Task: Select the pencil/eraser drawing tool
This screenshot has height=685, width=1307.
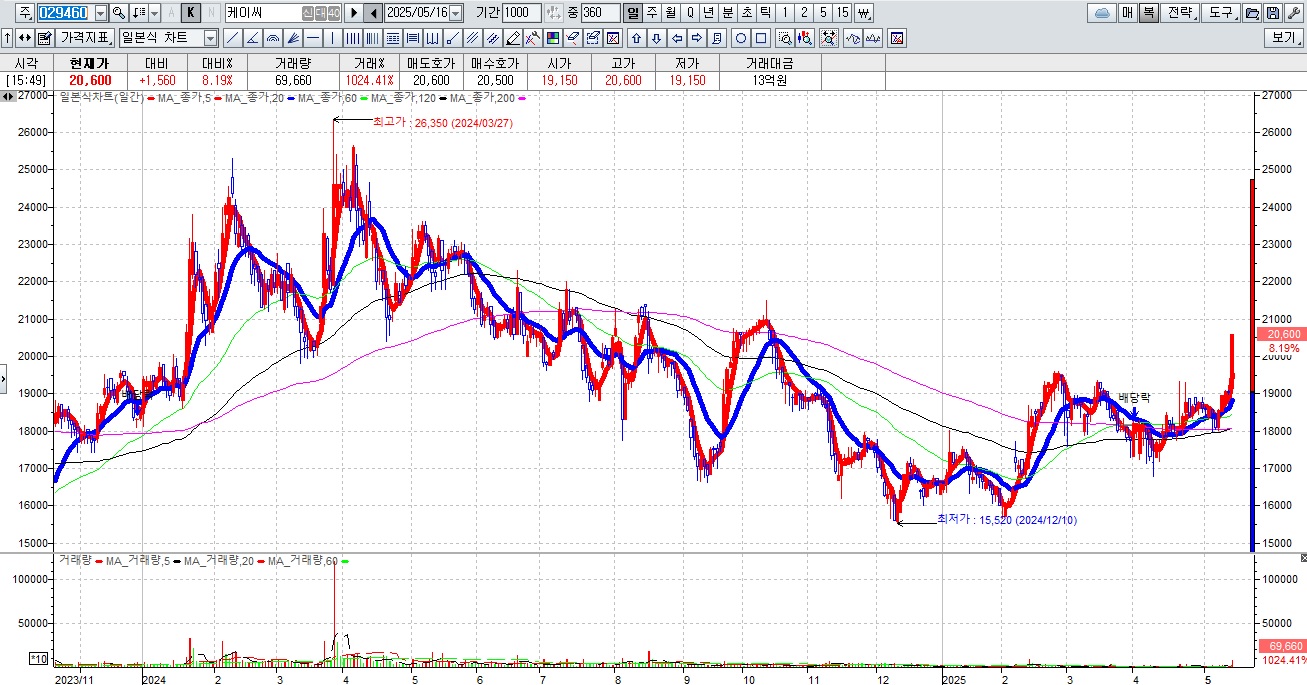Action: (x=513, y=38)
